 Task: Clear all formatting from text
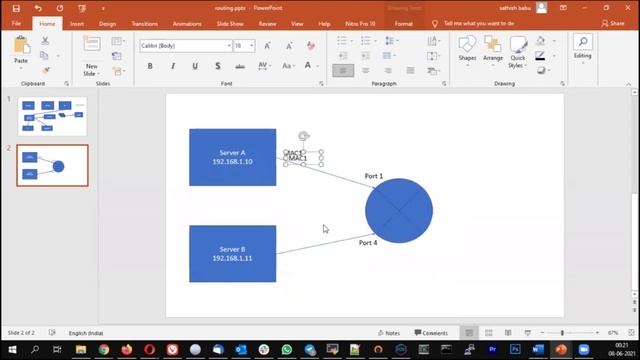pos(311,46)
